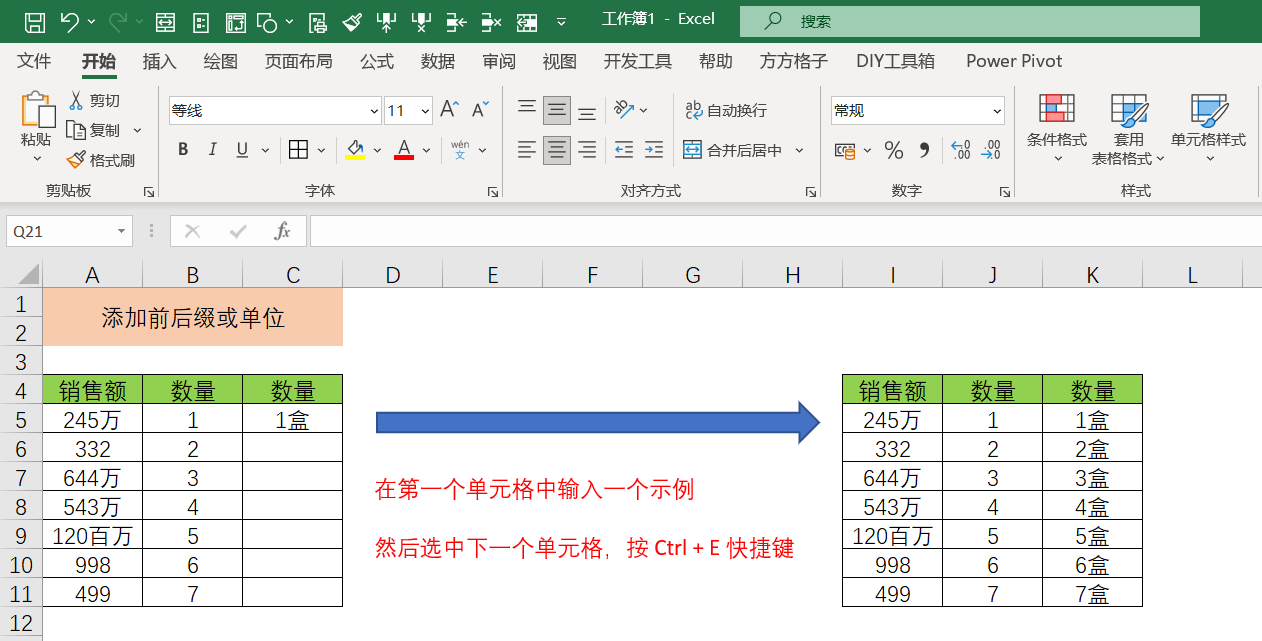Expand the Fill Color dropdown arrow
Viewport: 1262px width, 641px height.
378,150
